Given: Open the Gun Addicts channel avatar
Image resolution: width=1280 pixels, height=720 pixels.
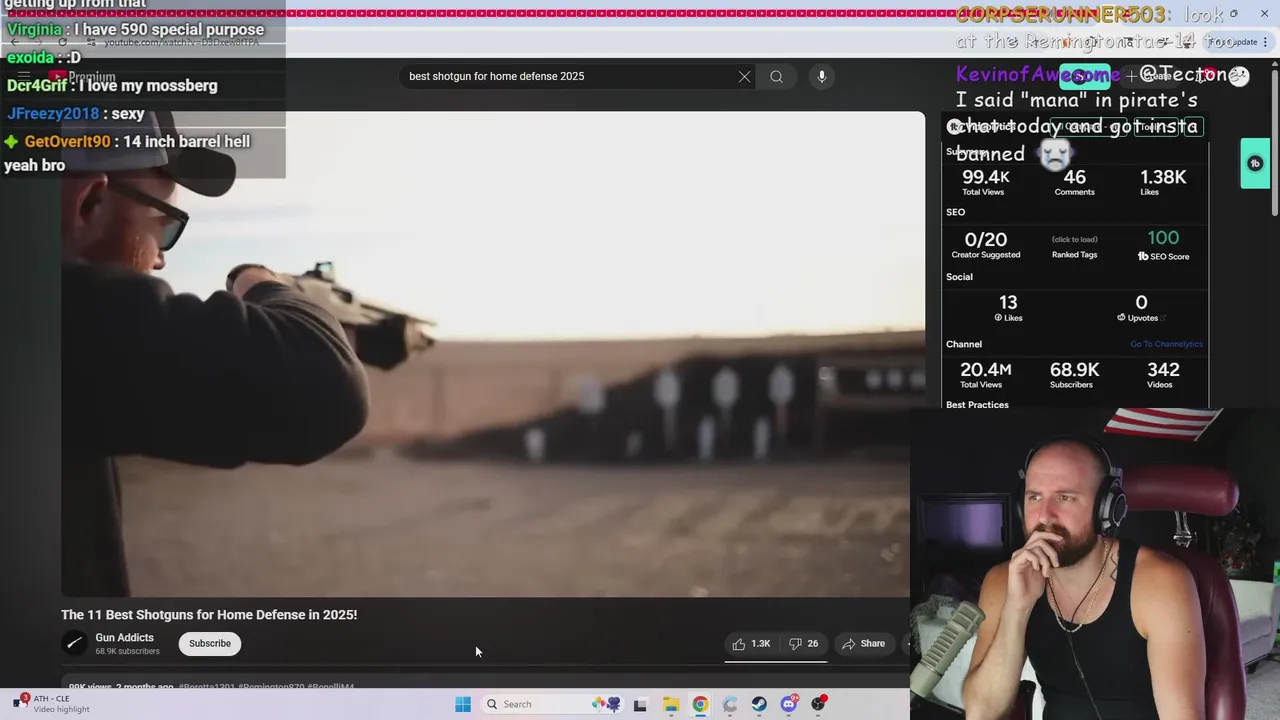Looking at the screenshot, I should (x=74, y=644).
